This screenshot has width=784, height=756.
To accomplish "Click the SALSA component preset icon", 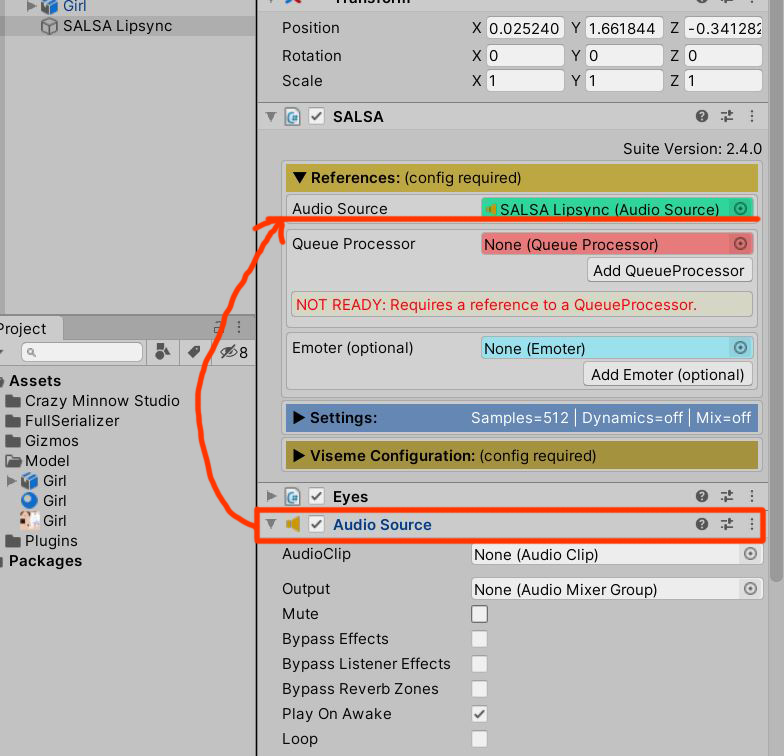I will pos(727,117).
